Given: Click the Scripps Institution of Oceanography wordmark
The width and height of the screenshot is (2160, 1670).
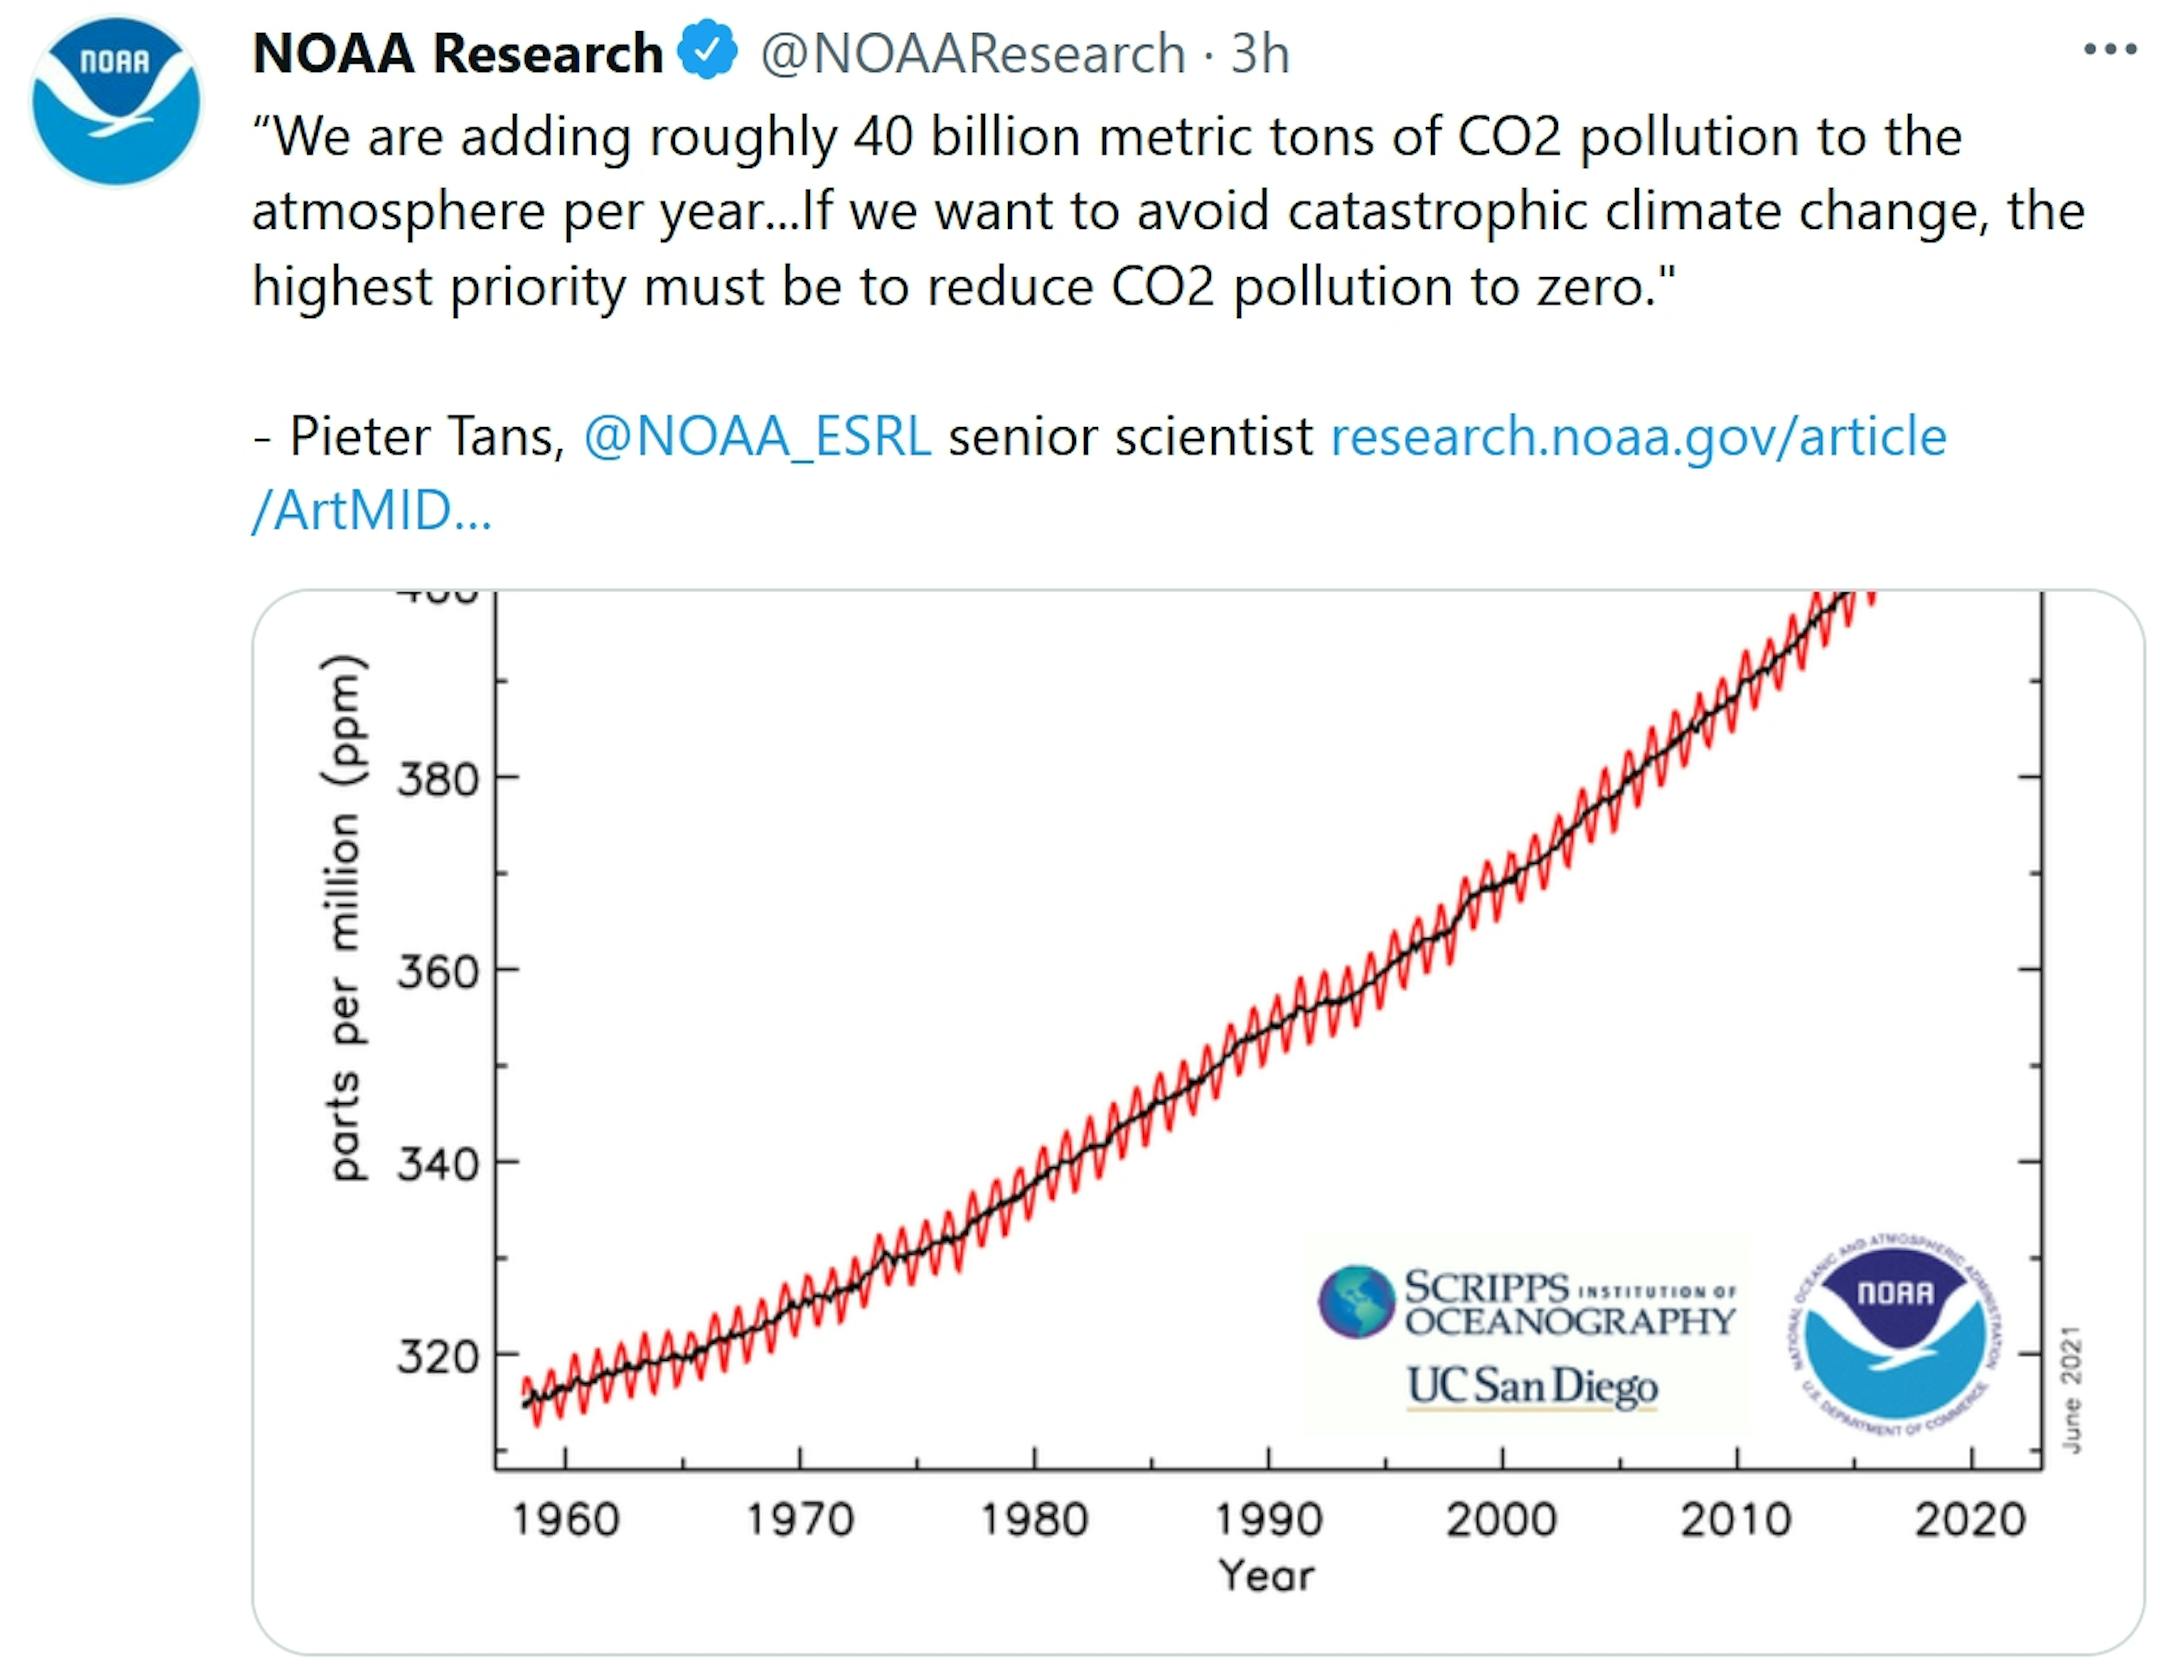Looking at the screenshot, I should point(1570,1303).
